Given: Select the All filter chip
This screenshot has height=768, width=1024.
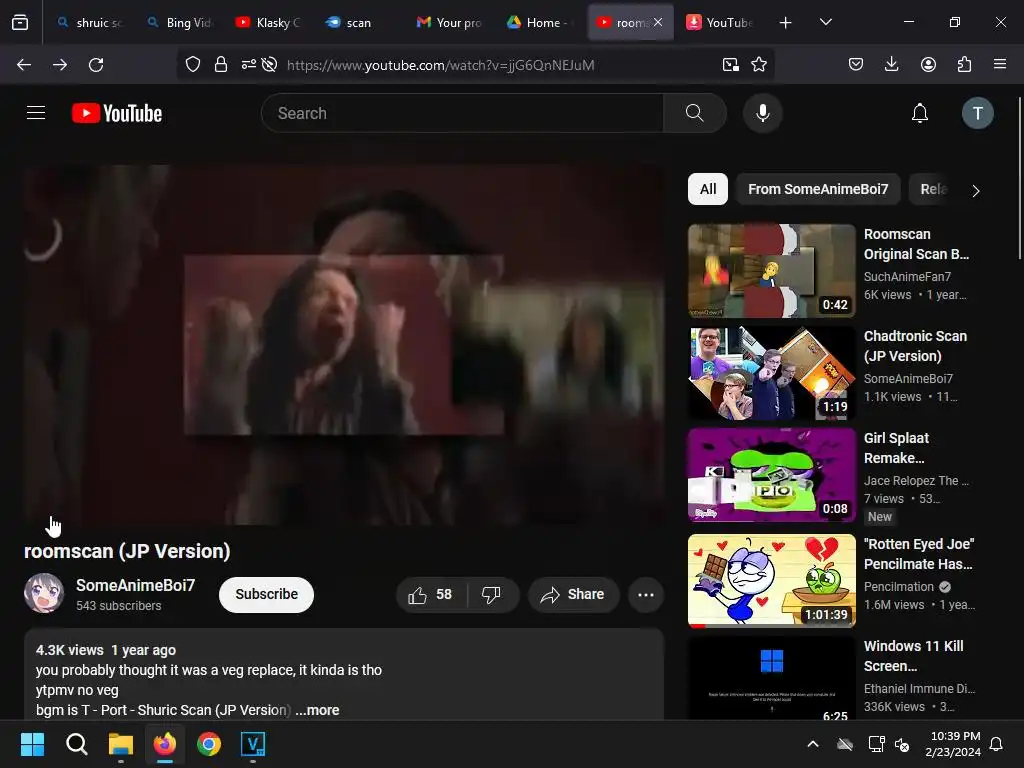Looking at the screenshot, I should (x=708, y=189).
